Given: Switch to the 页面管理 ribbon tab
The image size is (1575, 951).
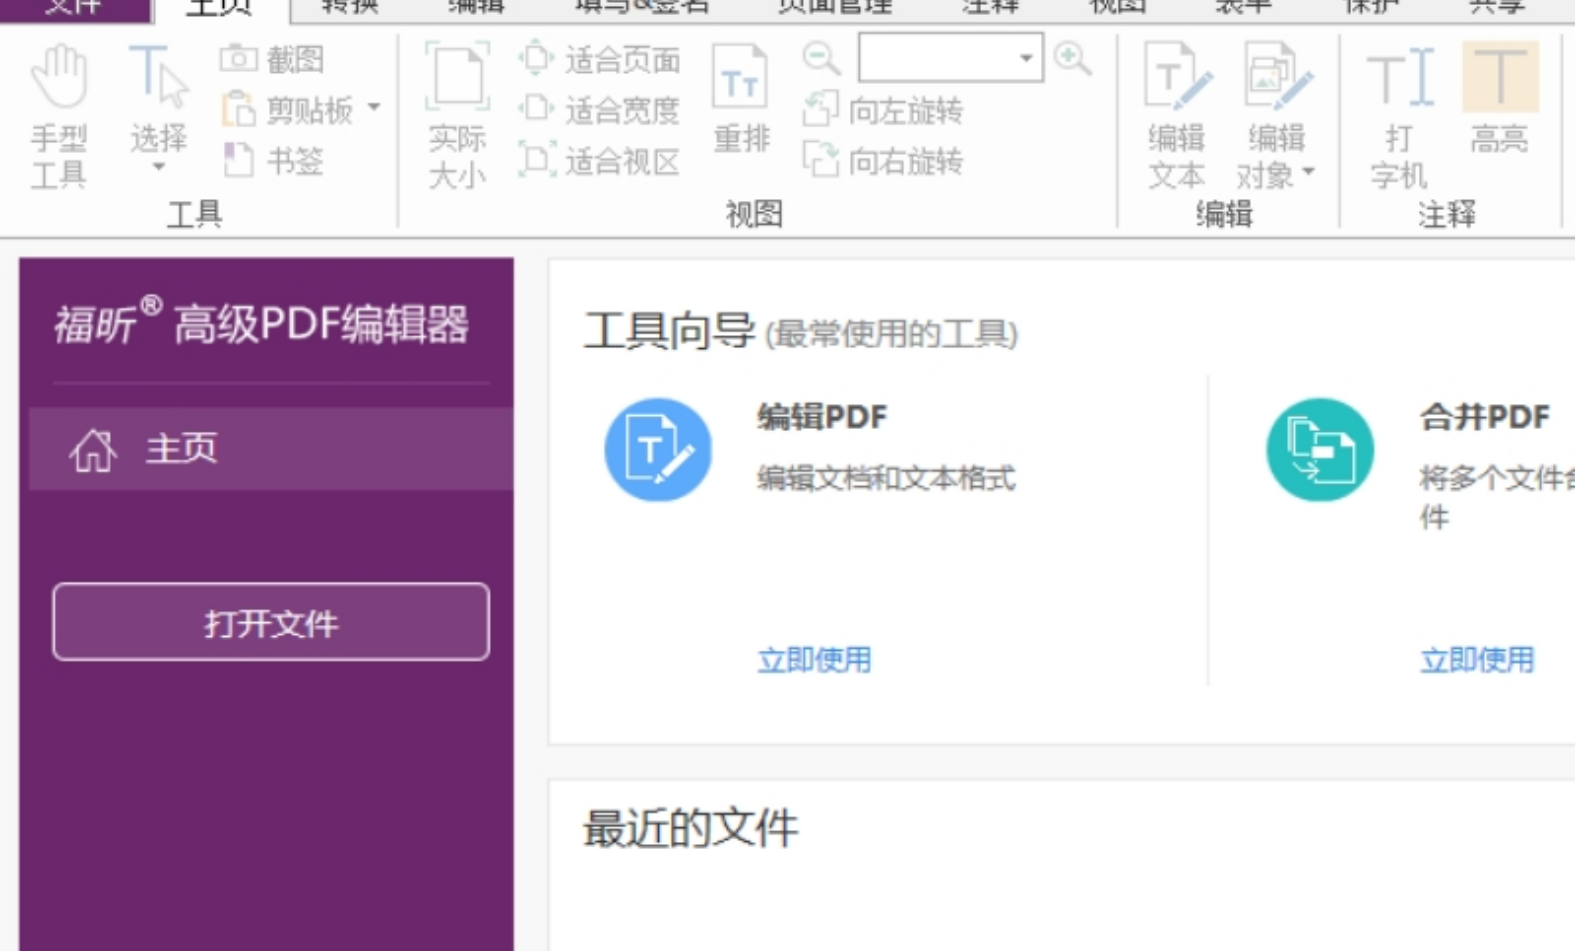Looking at the screenshot, I should click(835, 8).
